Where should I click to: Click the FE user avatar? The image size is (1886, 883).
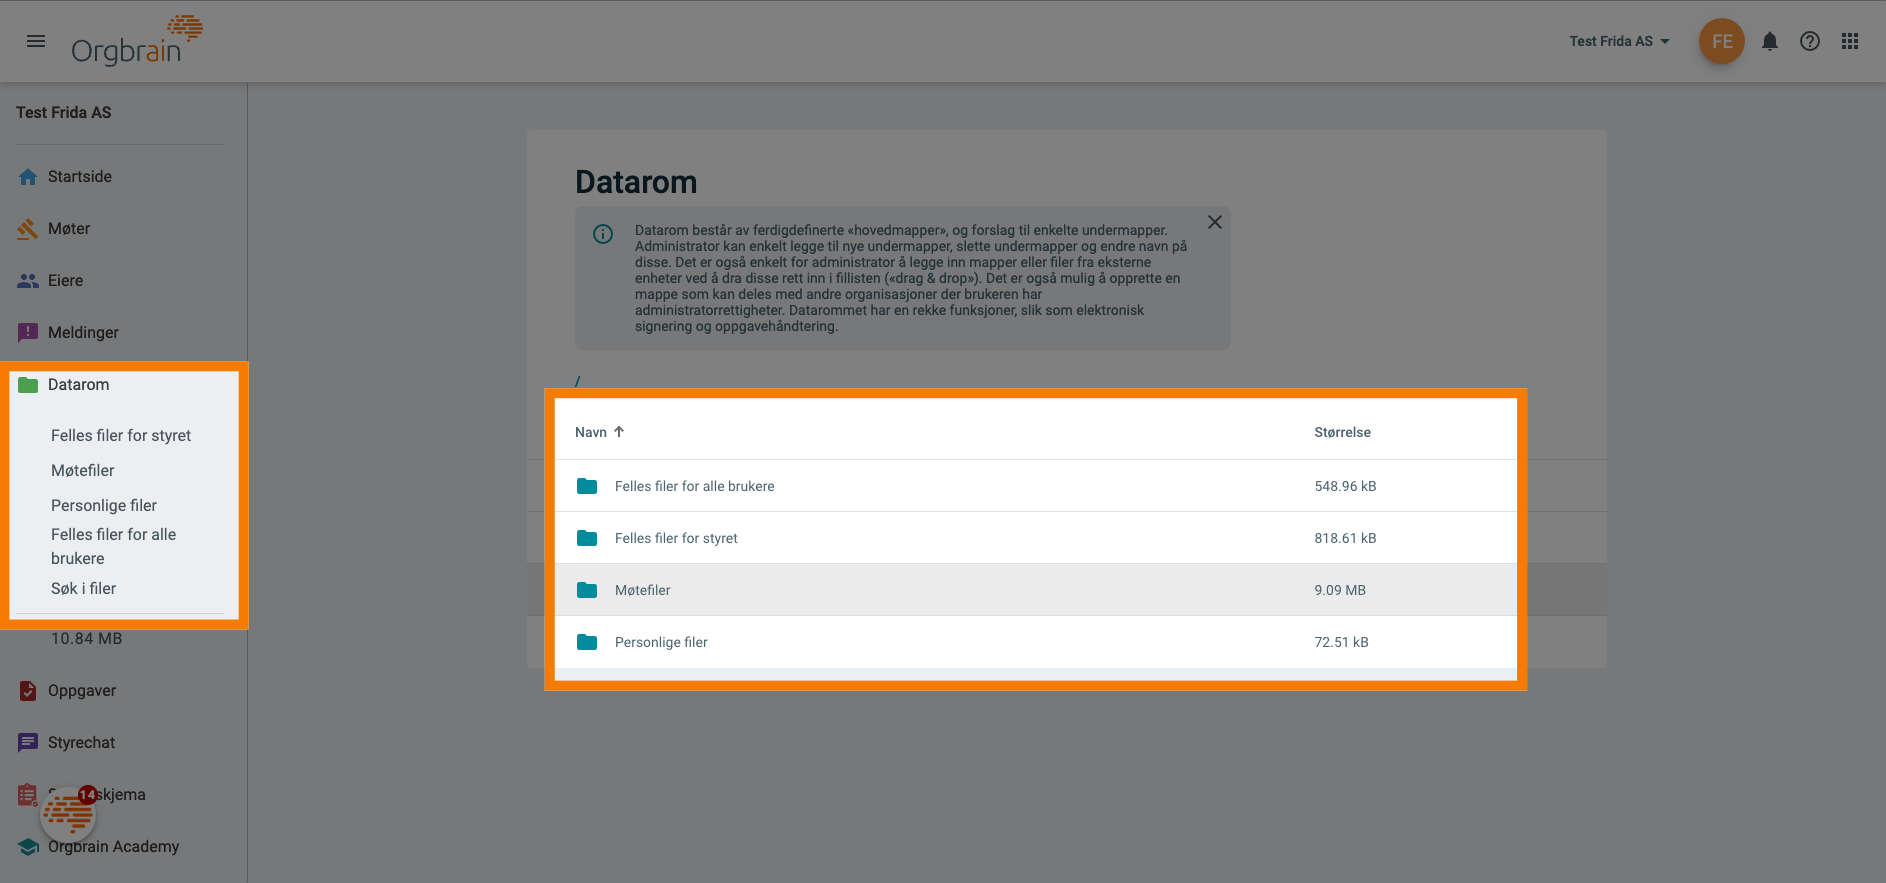point(1721,41)
